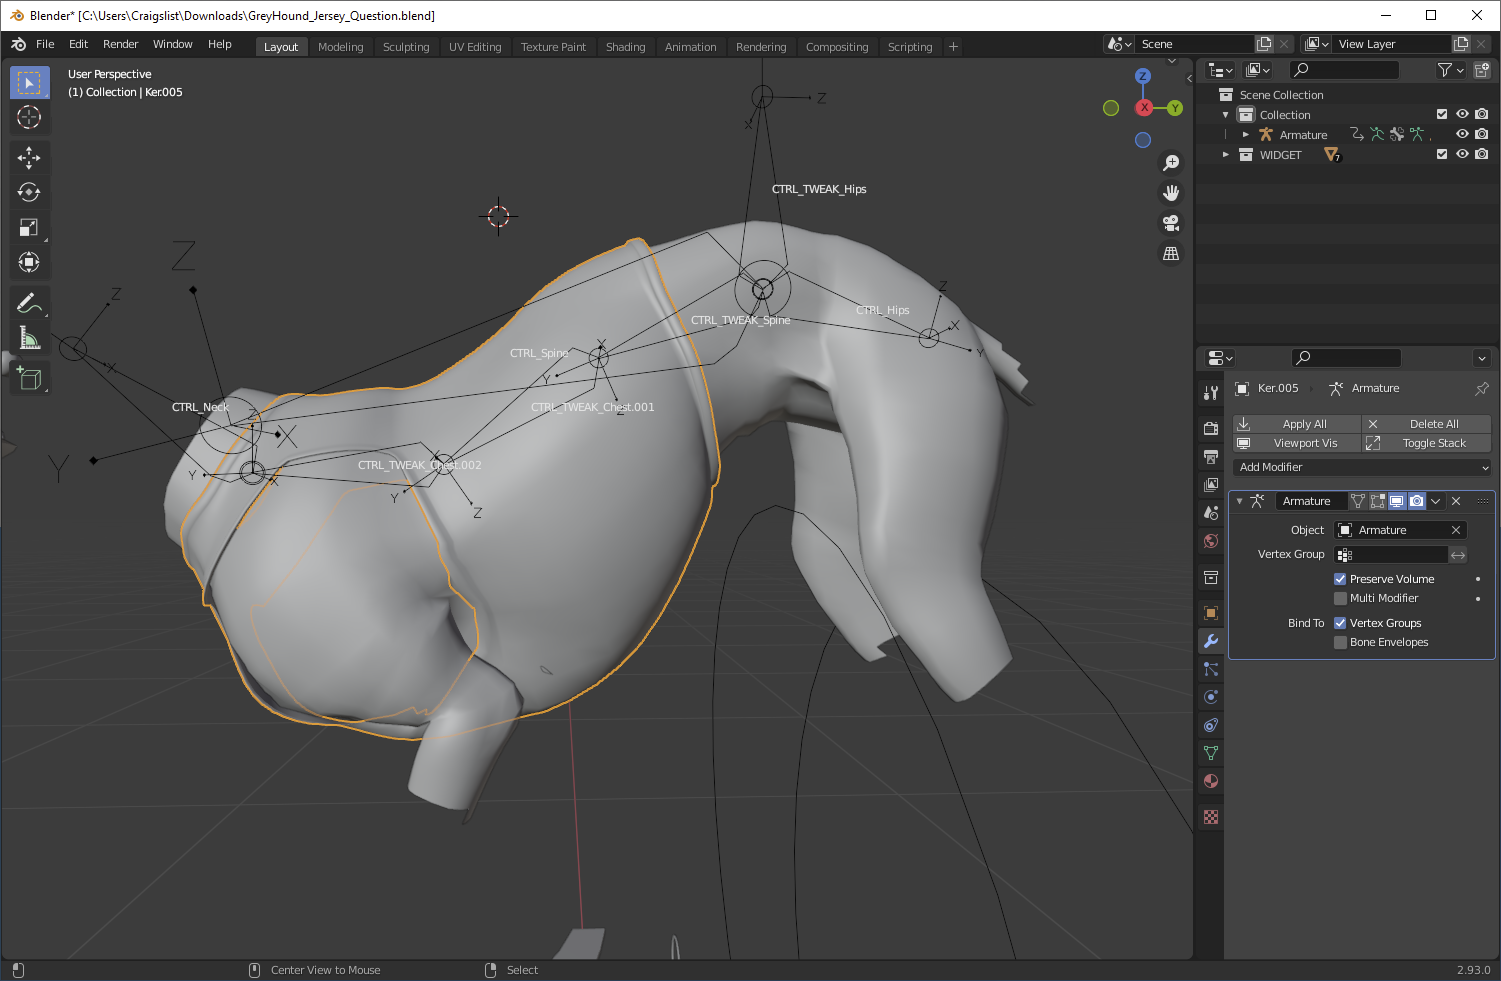Open the properties options dropdown arrow
The height and width of the screenshot is (981, 1501).
[1482, 358]
